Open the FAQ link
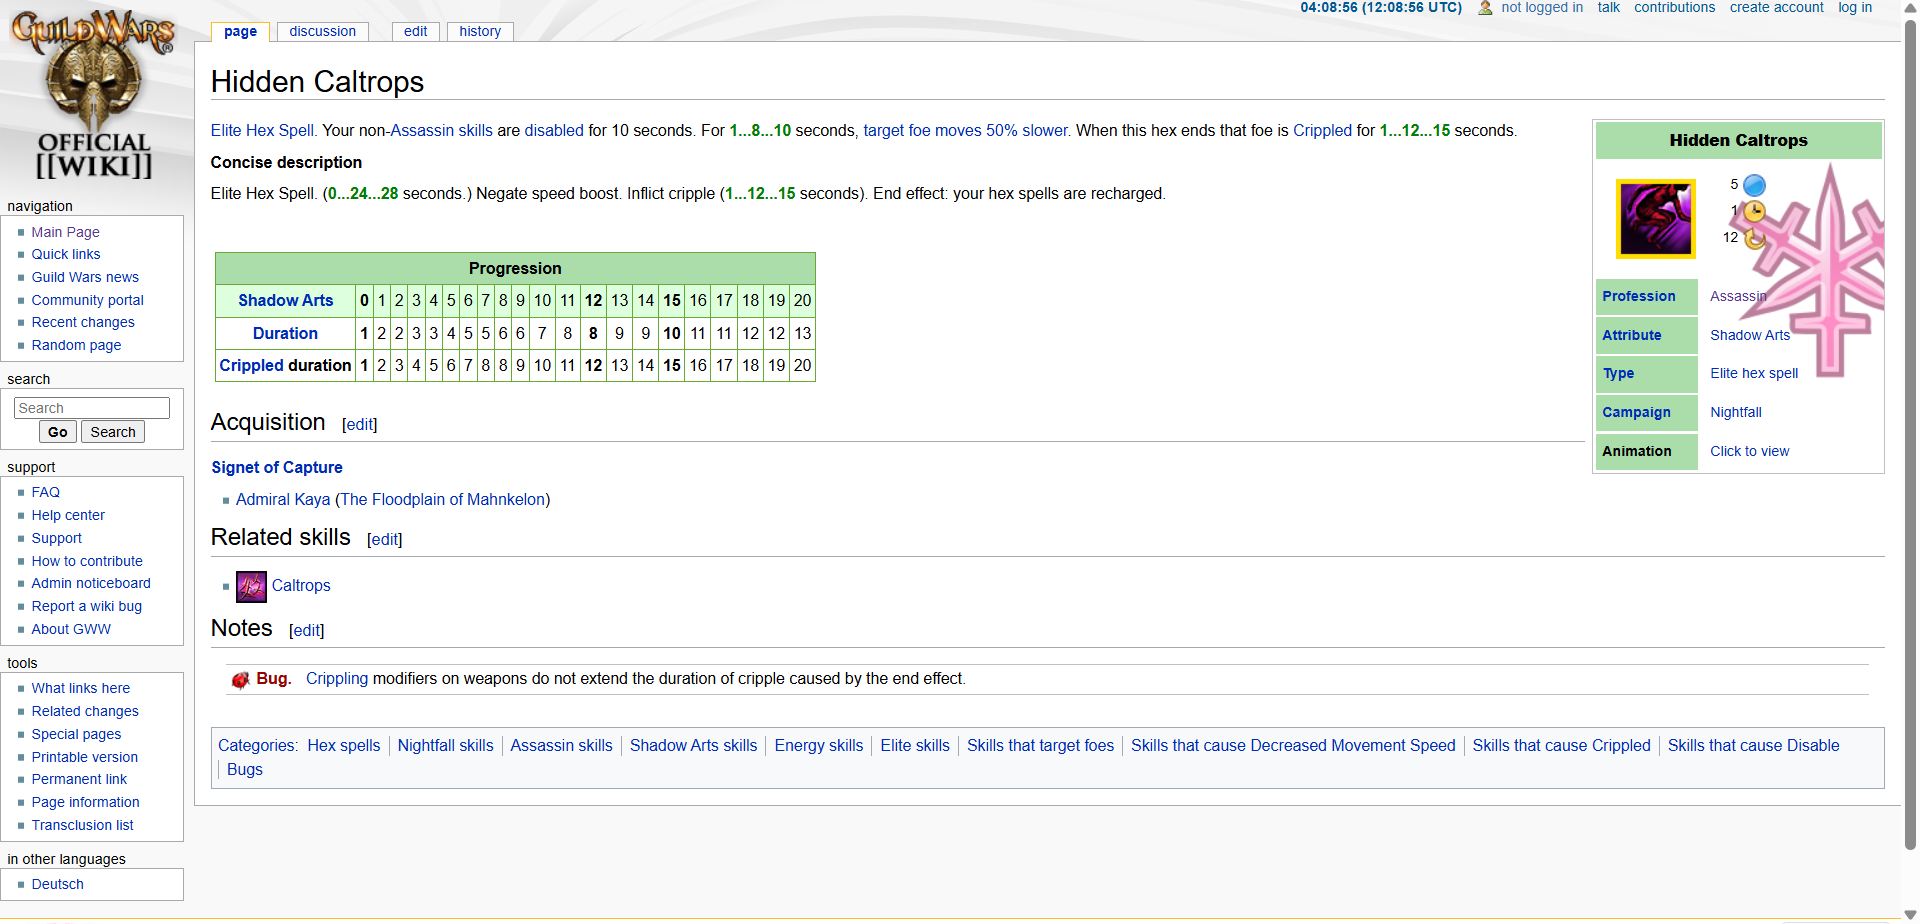 pyautogui.click(x=45, y=492)
